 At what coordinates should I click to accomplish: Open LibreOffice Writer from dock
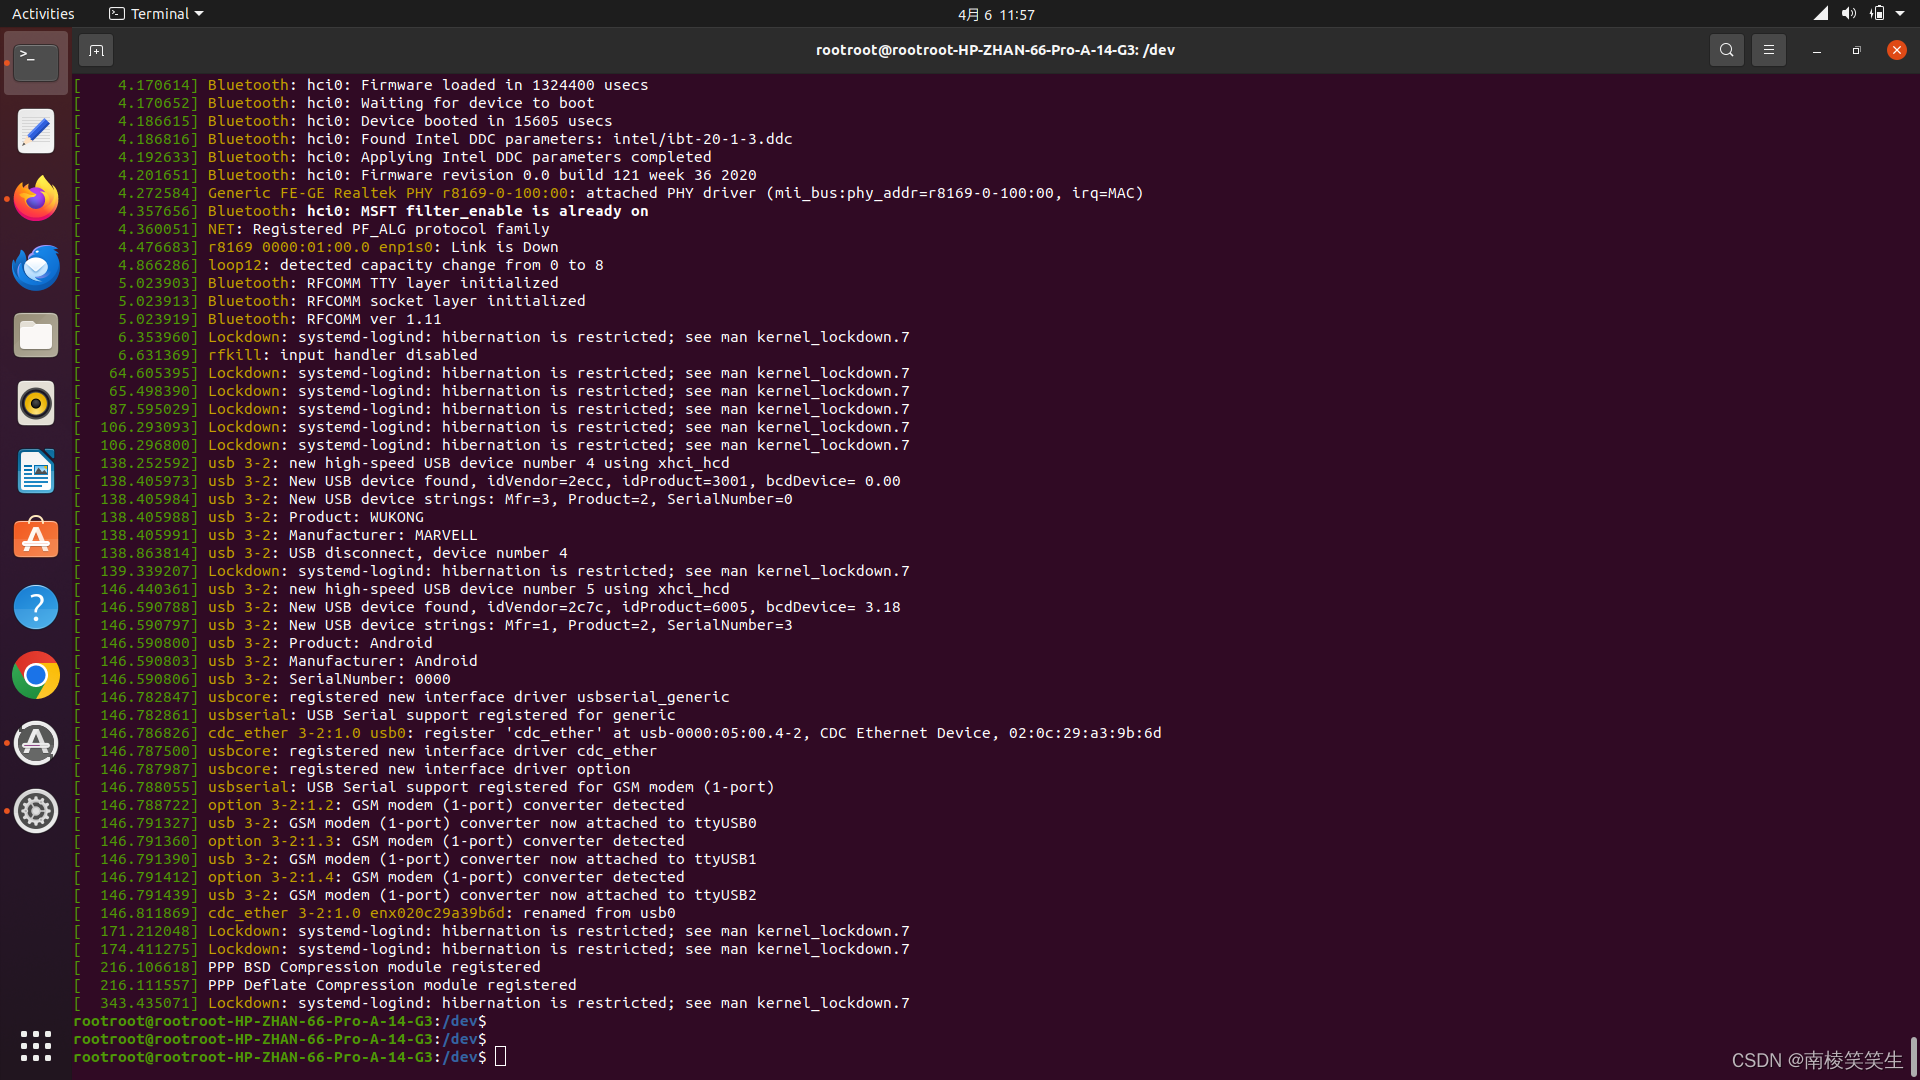36,471
